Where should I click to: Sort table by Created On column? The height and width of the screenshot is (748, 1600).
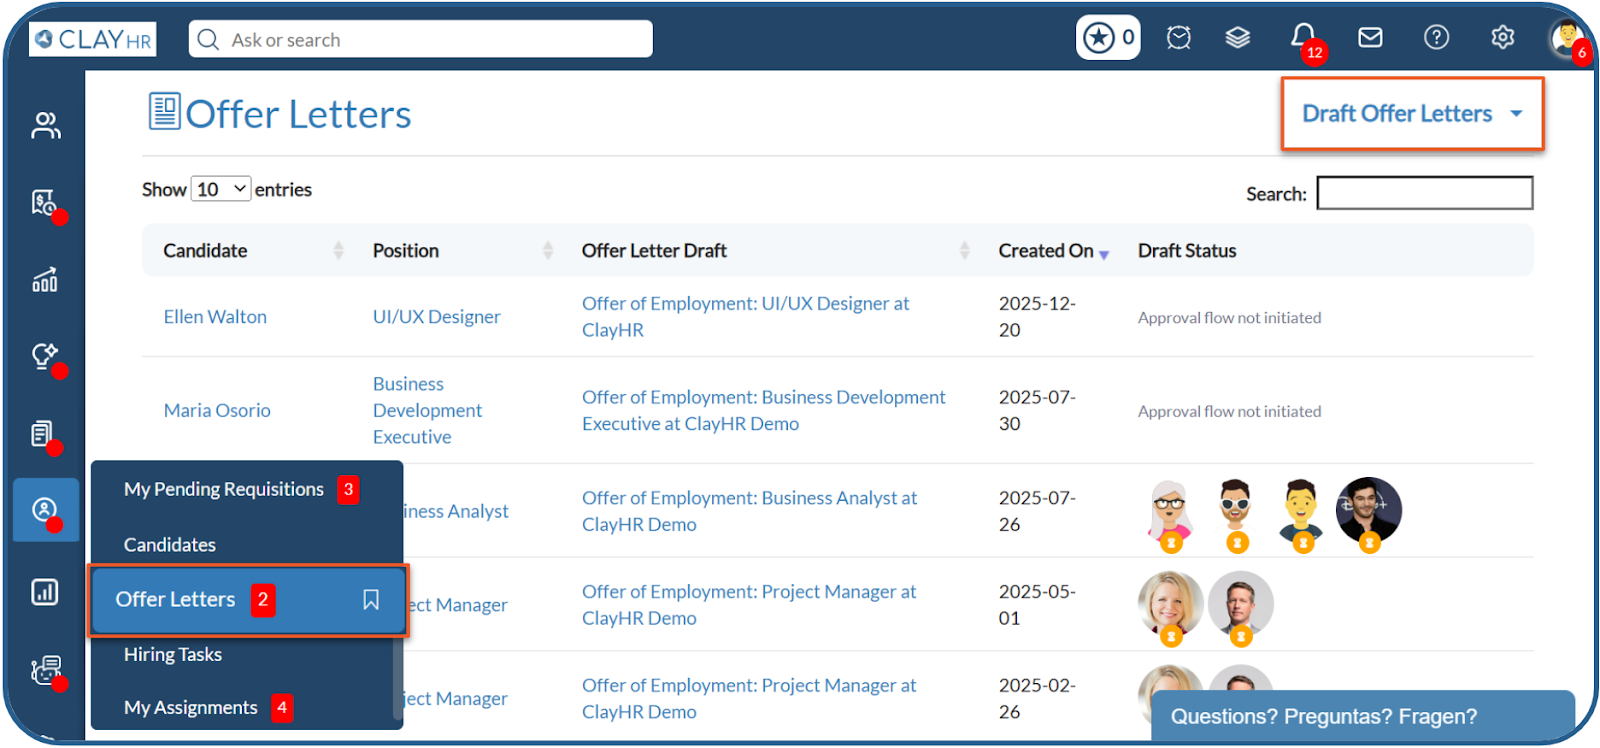[1054, 251]
